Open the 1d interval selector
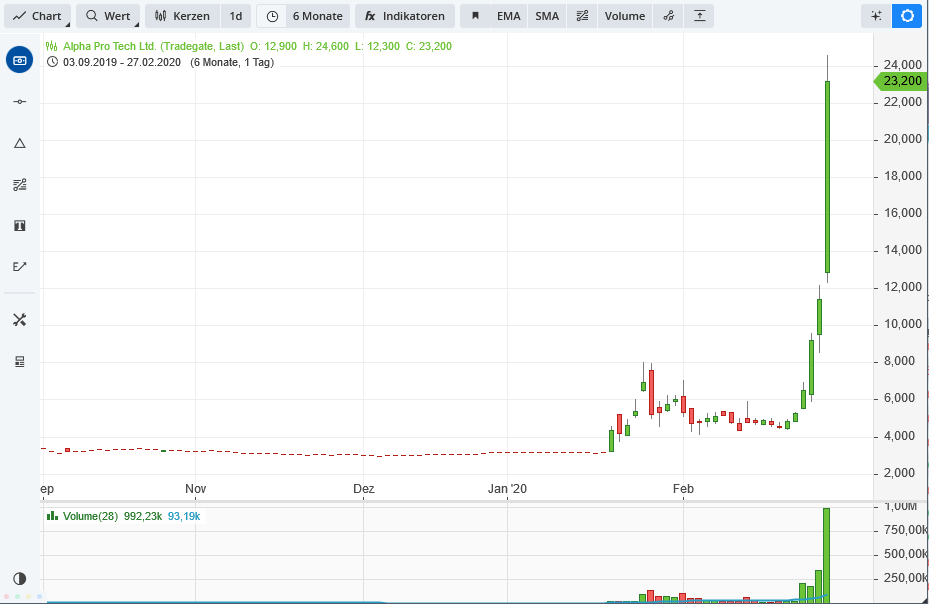This screenshot has width=929, height=604. 235,16
